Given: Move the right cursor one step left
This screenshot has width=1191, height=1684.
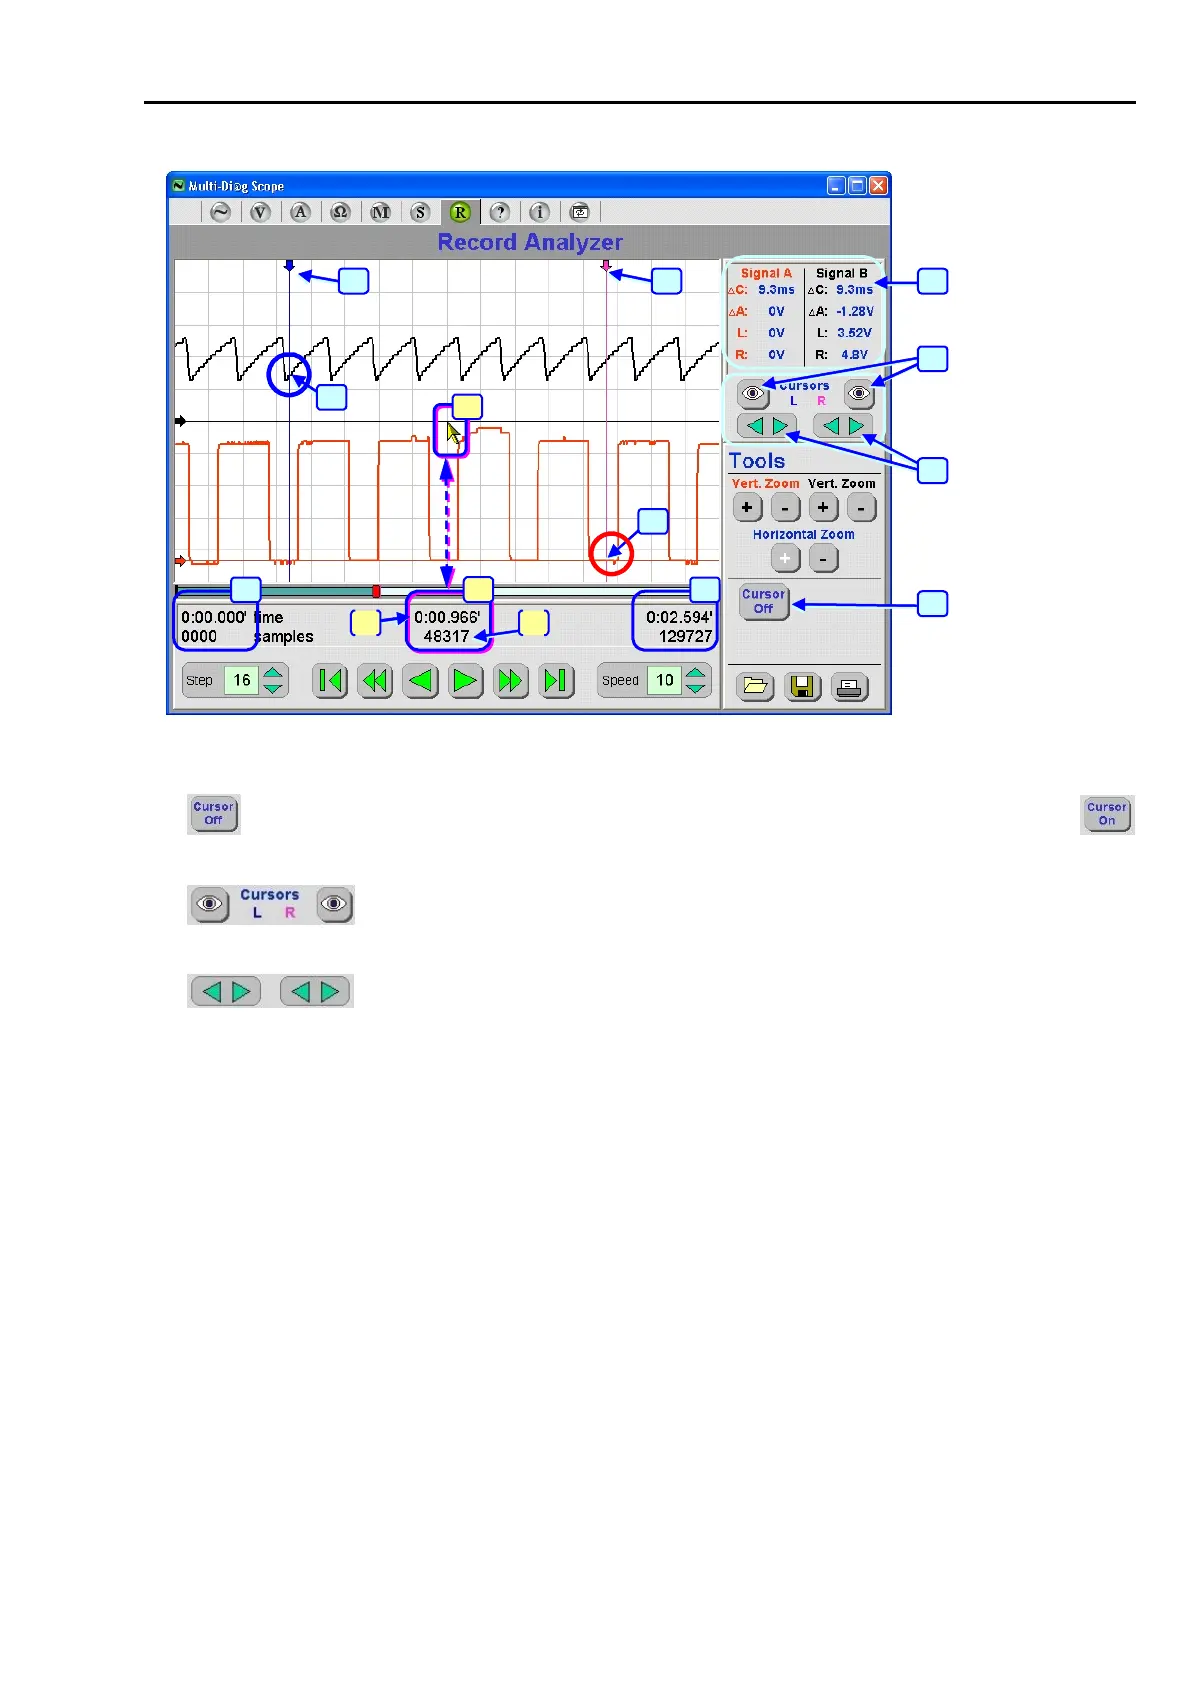Looking at the screenshot, I should 831,426.
